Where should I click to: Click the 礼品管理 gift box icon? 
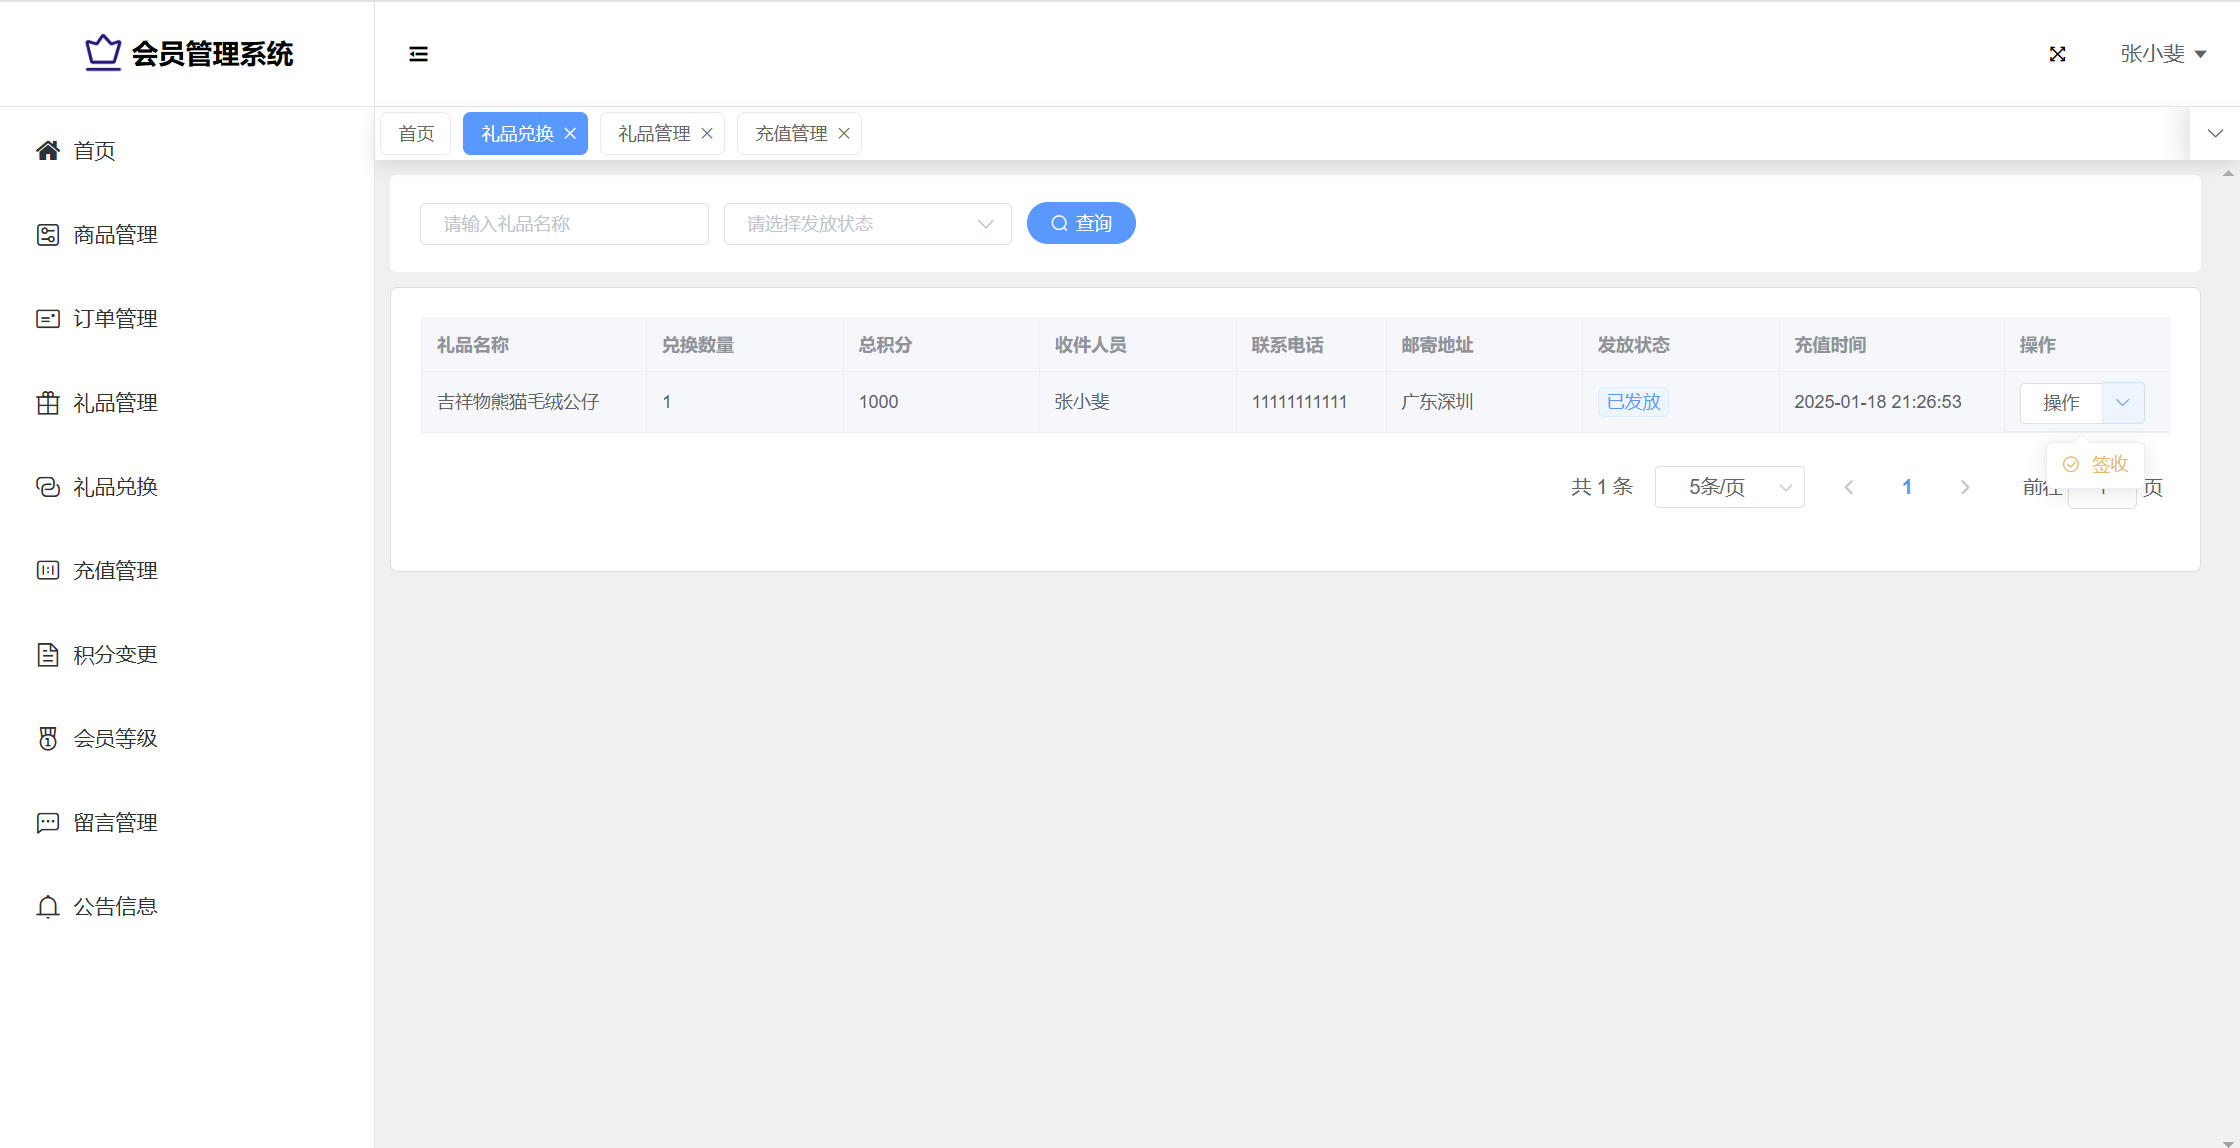[47, 403]
